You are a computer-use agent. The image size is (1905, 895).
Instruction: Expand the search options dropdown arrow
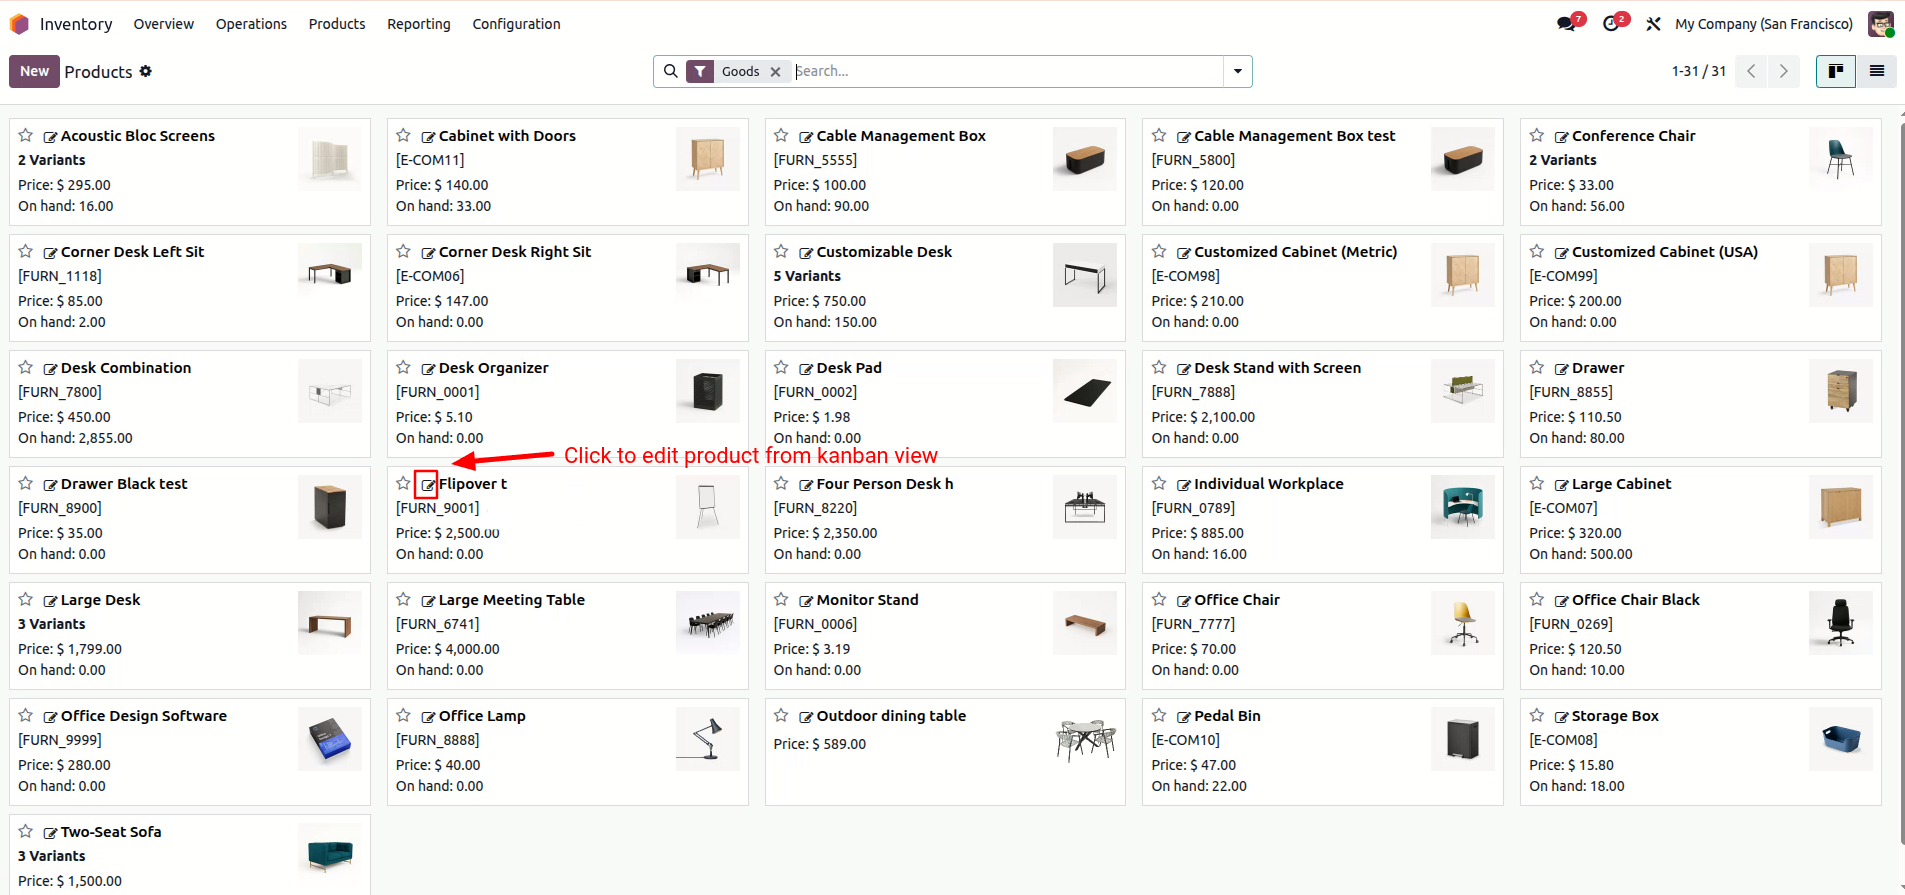pyautogui.click(x=1238, y=71)
